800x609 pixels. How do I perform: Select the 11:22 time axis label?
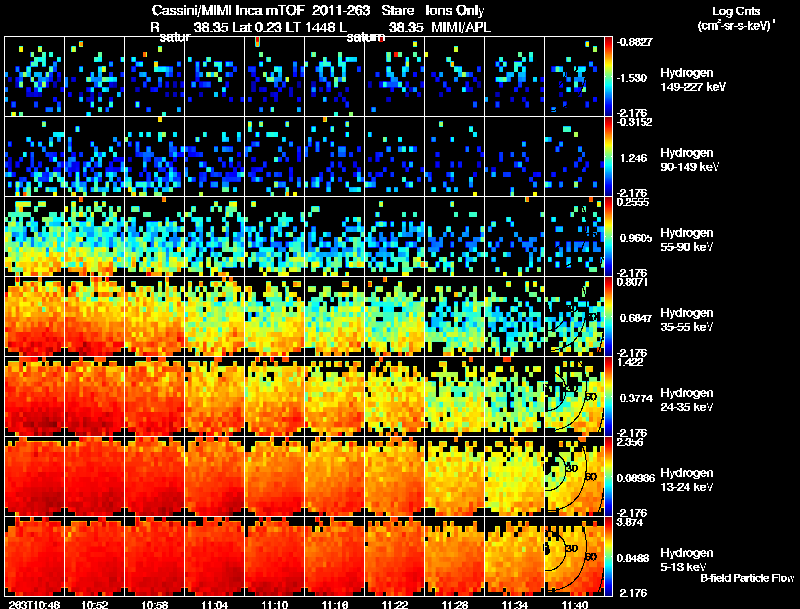395,604
